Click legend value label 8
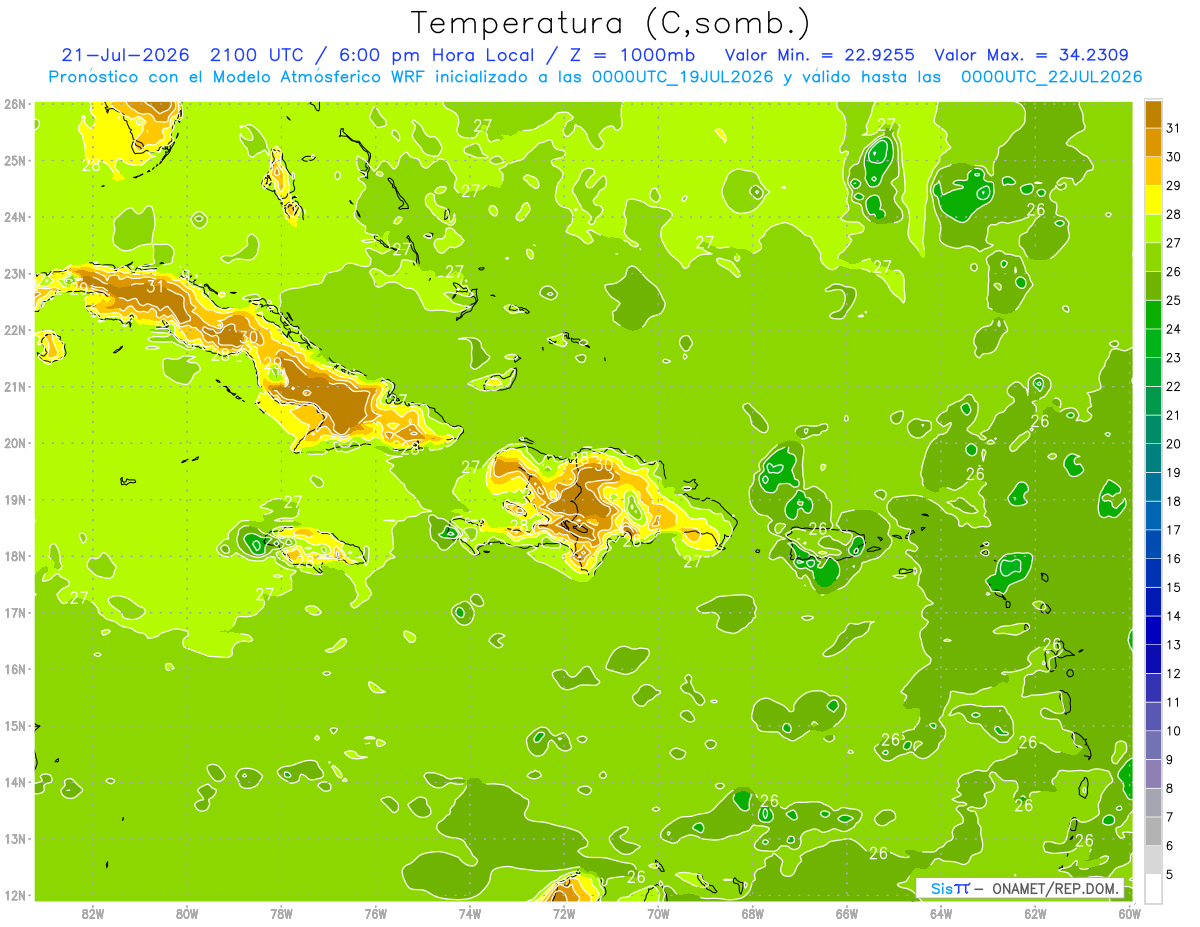Screen dimensions: 1200x927 (x=1171, y=789)
